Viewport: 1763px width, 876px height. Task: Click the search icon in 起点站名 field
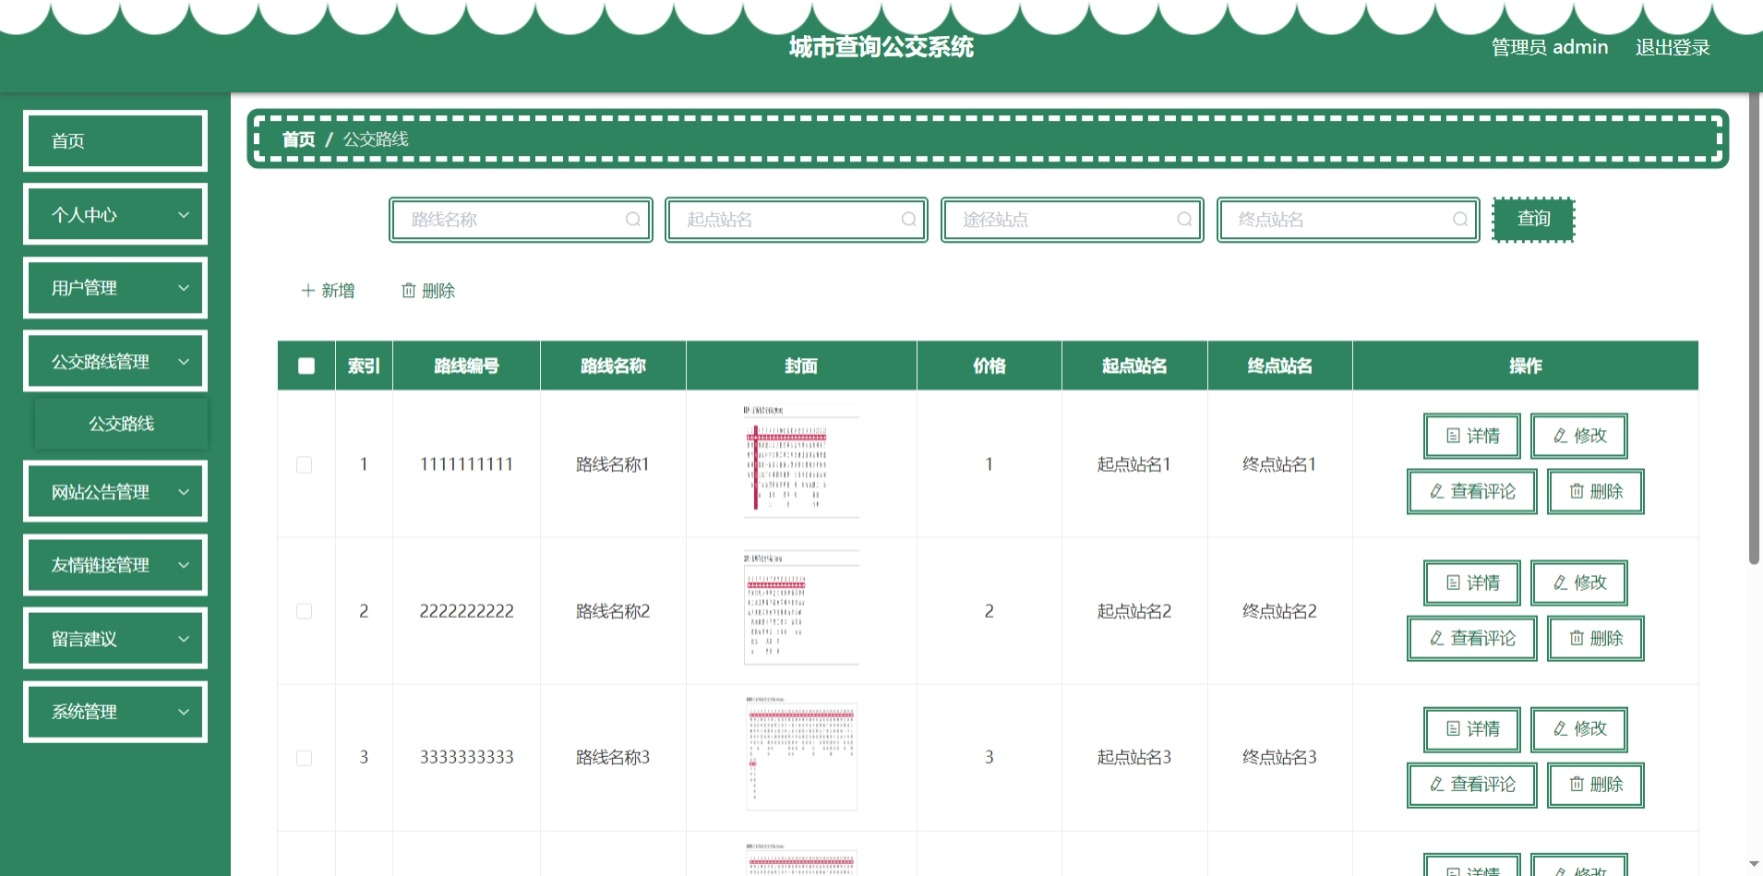[909, 219]
